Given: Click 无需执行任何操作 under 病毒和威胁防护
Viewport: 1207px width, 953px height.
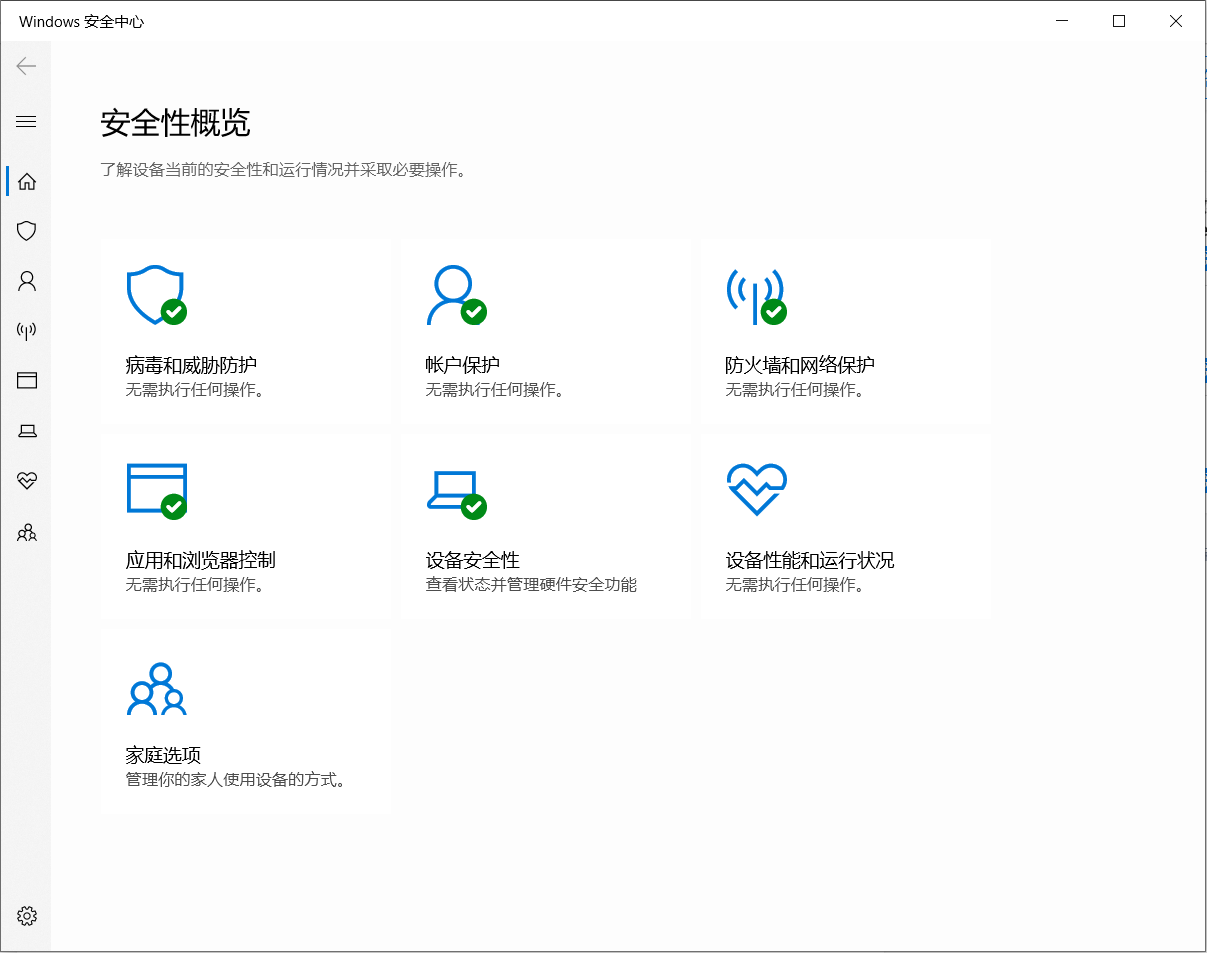Looking at the screenshot, I should point(195,390).
